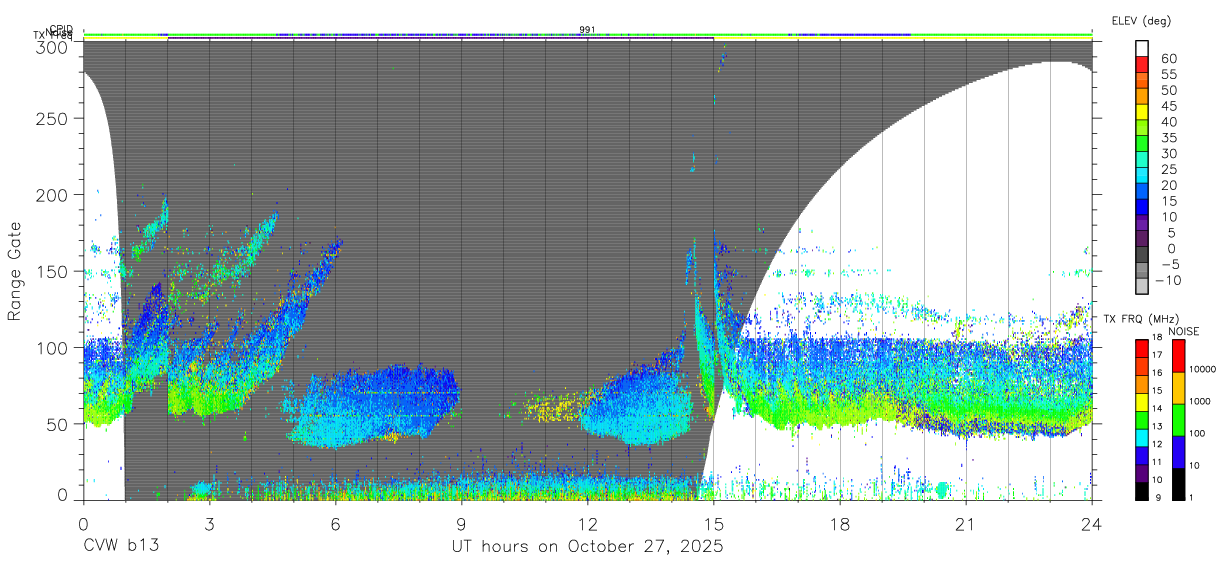Click the purple swatch on the TX FRQ bar

tap(1142, 472)
